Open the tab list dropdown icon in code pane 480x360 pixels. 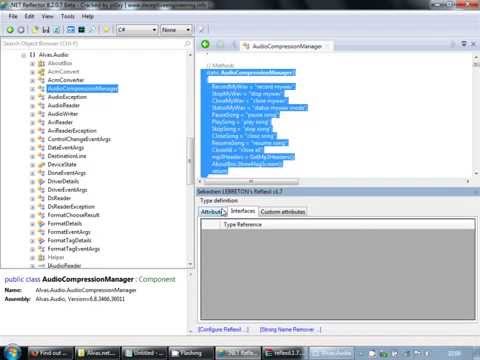pyautogui.click(x=464, y=44)
